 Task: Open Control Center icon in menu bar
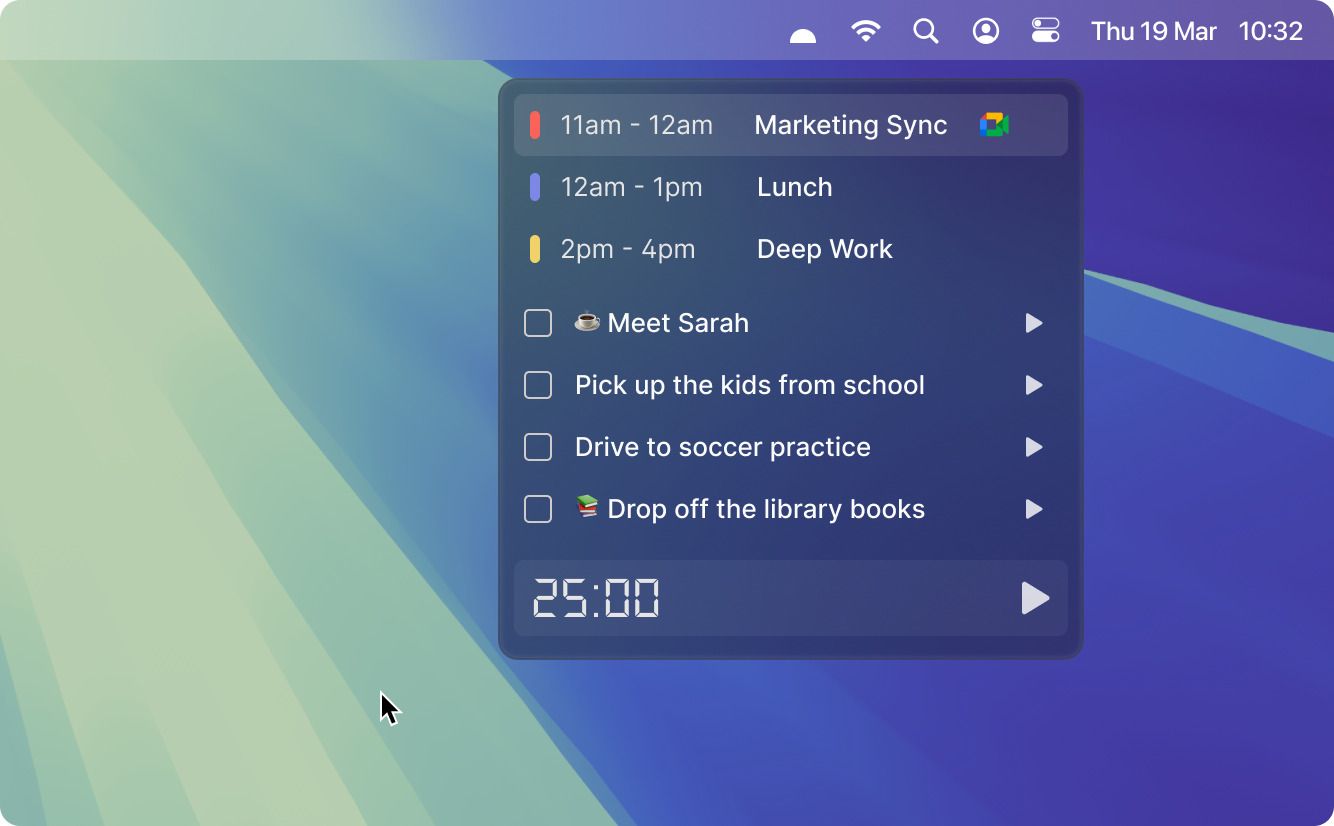tap(1046, 31)
